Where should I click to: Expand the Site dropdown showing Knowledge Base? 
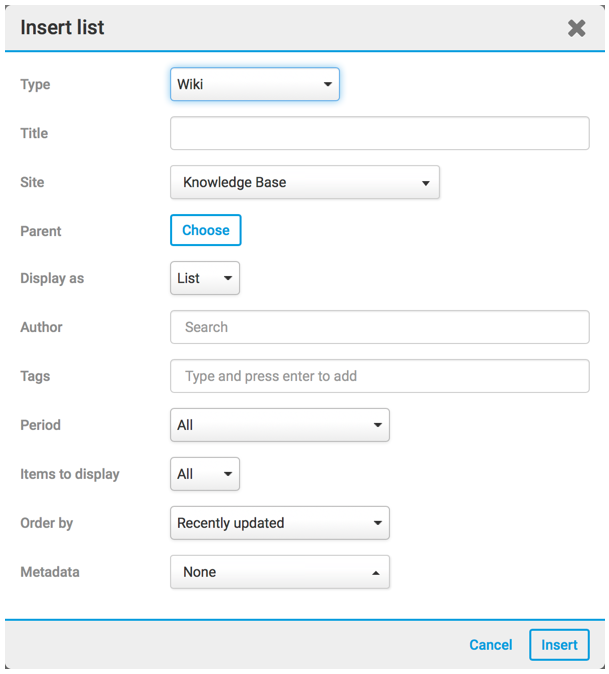(305, 183)
